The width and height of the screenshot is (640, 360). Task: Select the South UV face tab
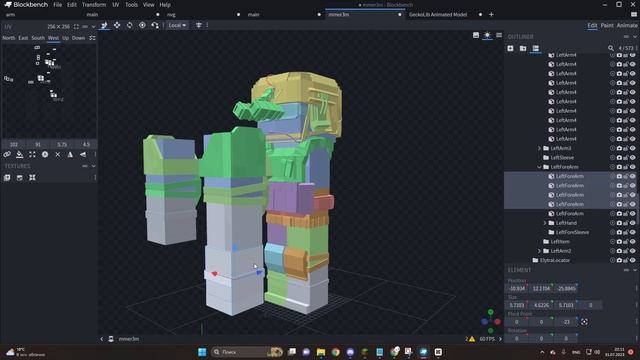38,38
